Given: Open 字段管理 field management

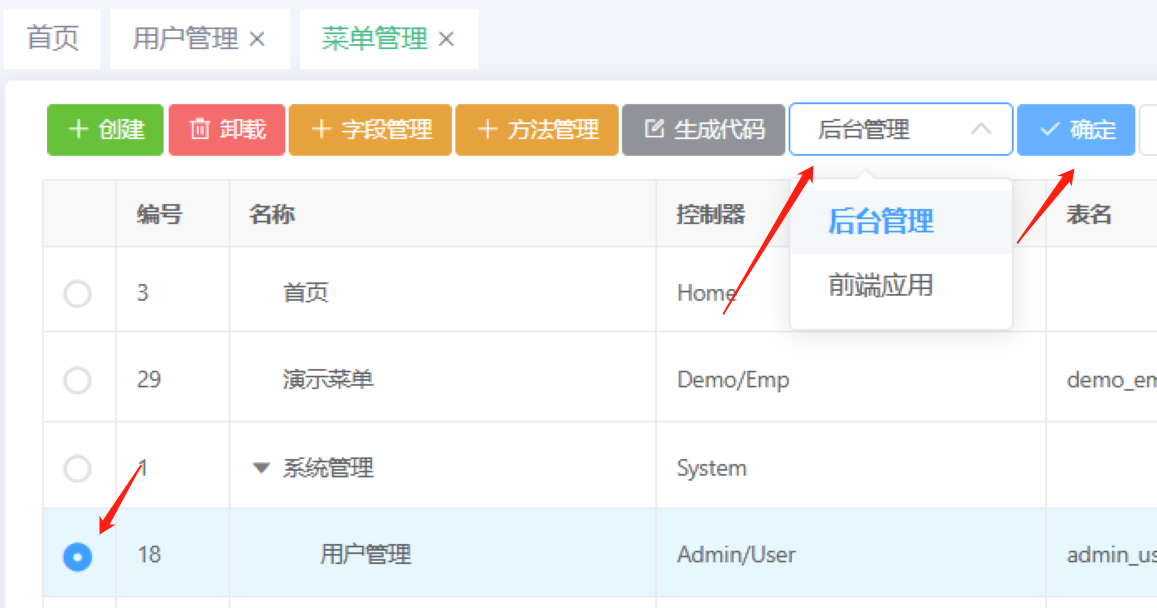Looking at the screenshot, I should click(370, 130).
